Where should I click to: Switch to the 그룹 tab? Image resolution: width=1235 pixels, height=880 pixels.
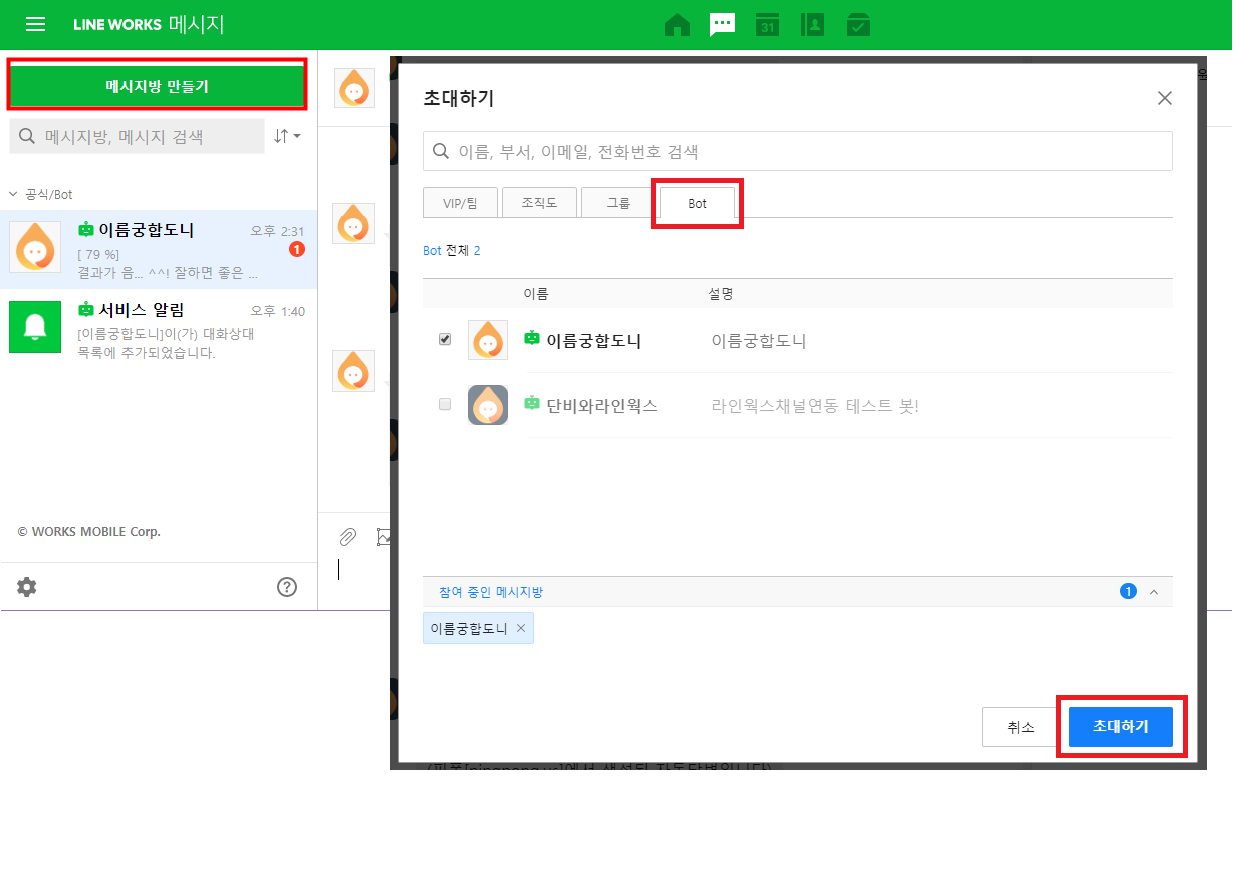(x=618, y=203)
